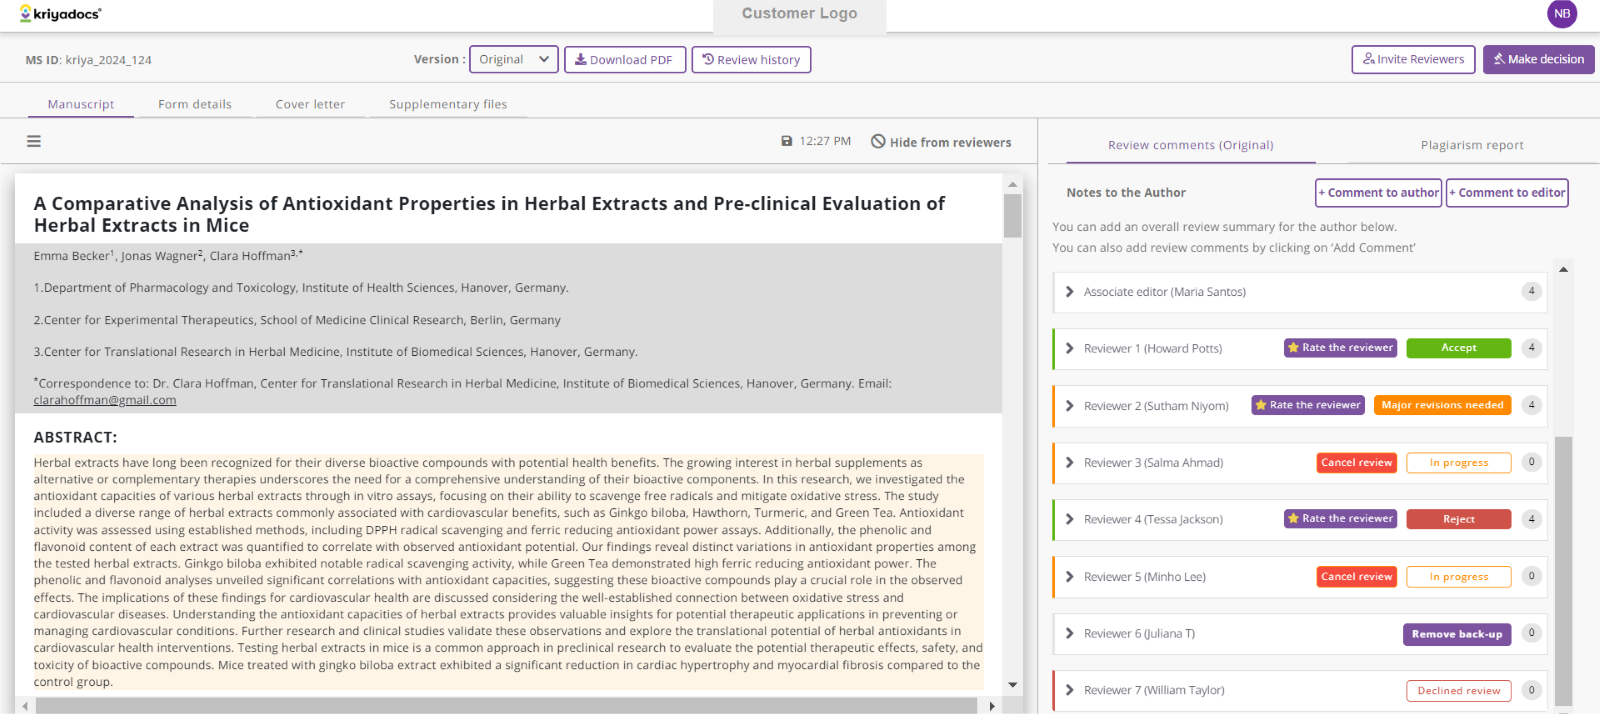Download the manuscript PDF

pos(625,60)
